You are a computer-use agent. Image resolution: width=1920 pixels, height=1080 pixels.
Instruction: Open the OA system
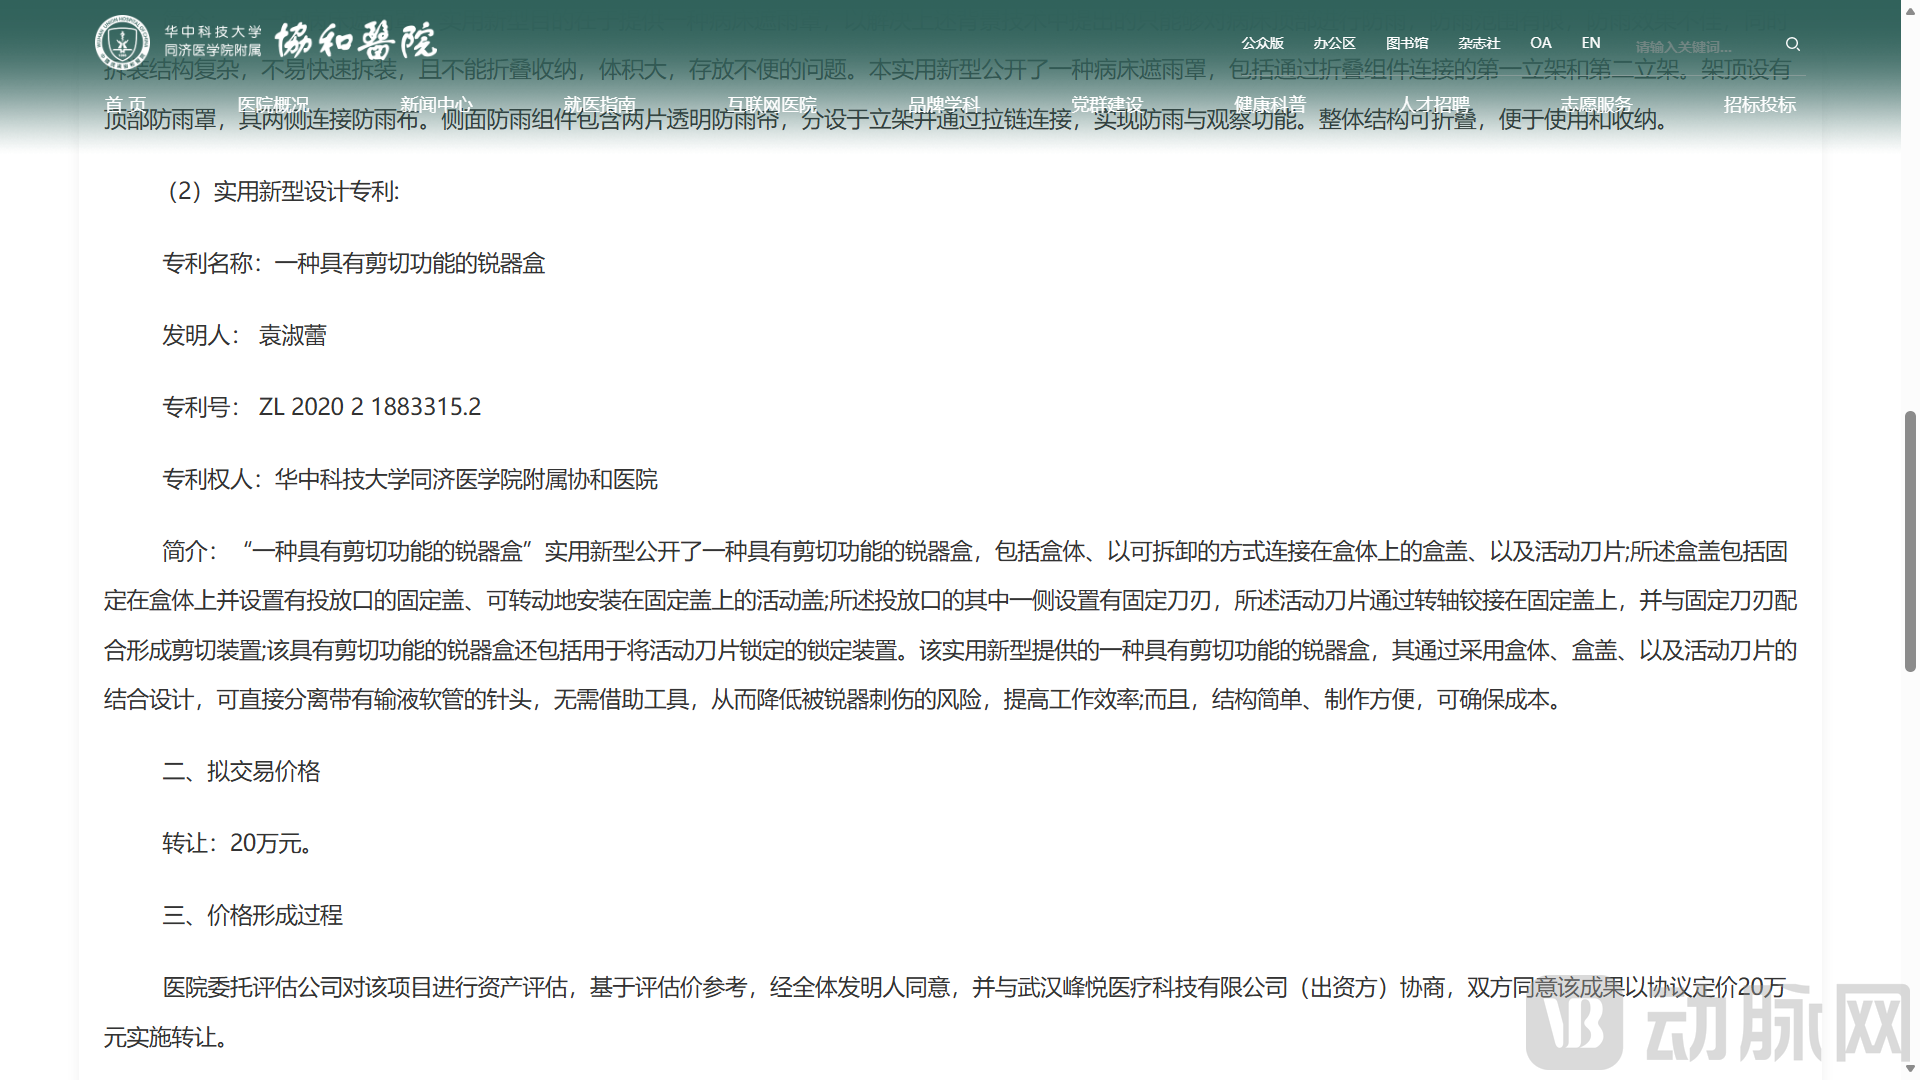pos(1540,43)
